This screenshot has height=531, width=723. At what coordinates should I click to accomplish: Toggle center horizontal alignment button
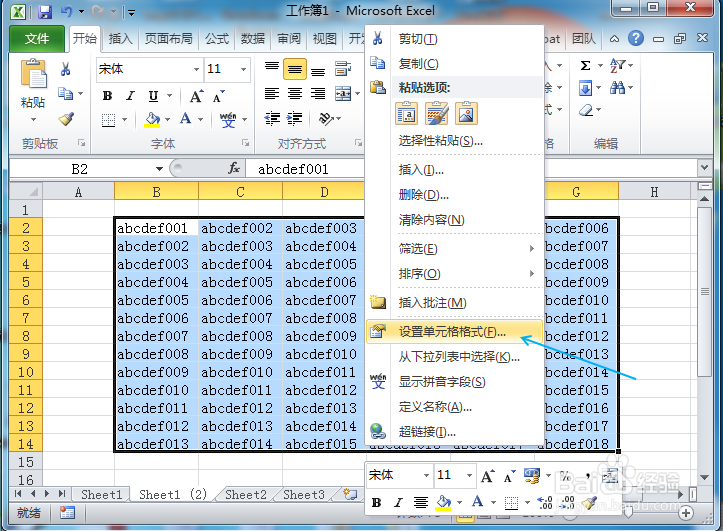pyautogui.click(x=295, y=94)
